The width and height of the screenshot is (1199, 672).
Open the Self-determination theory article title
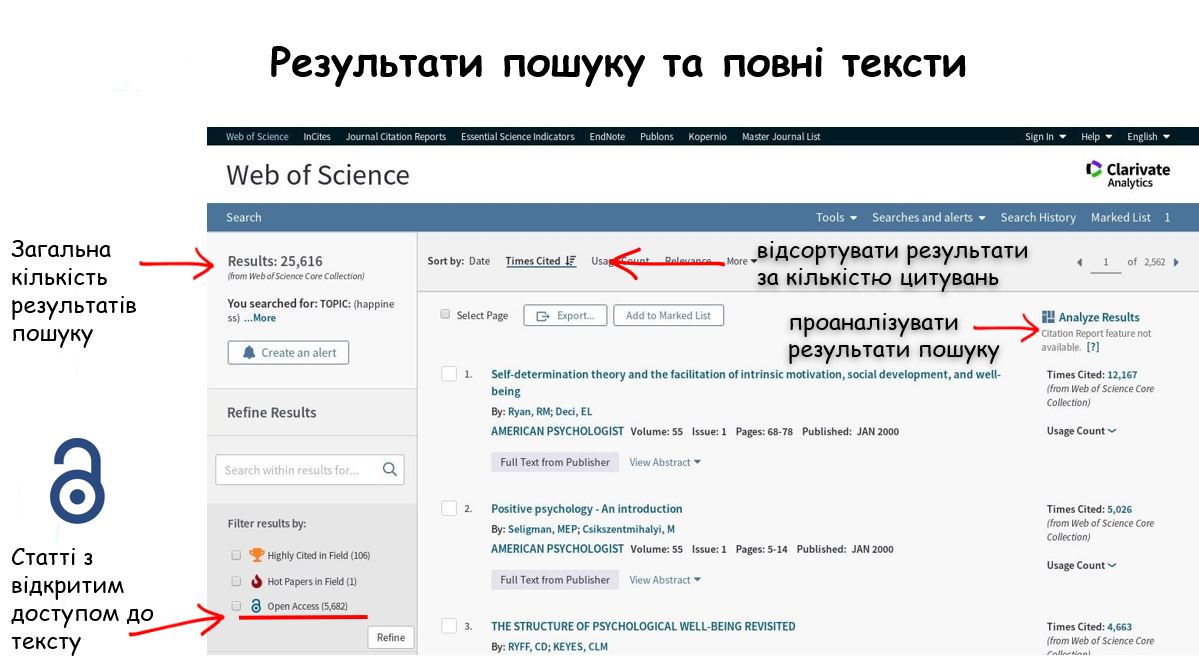click(746, 382)
